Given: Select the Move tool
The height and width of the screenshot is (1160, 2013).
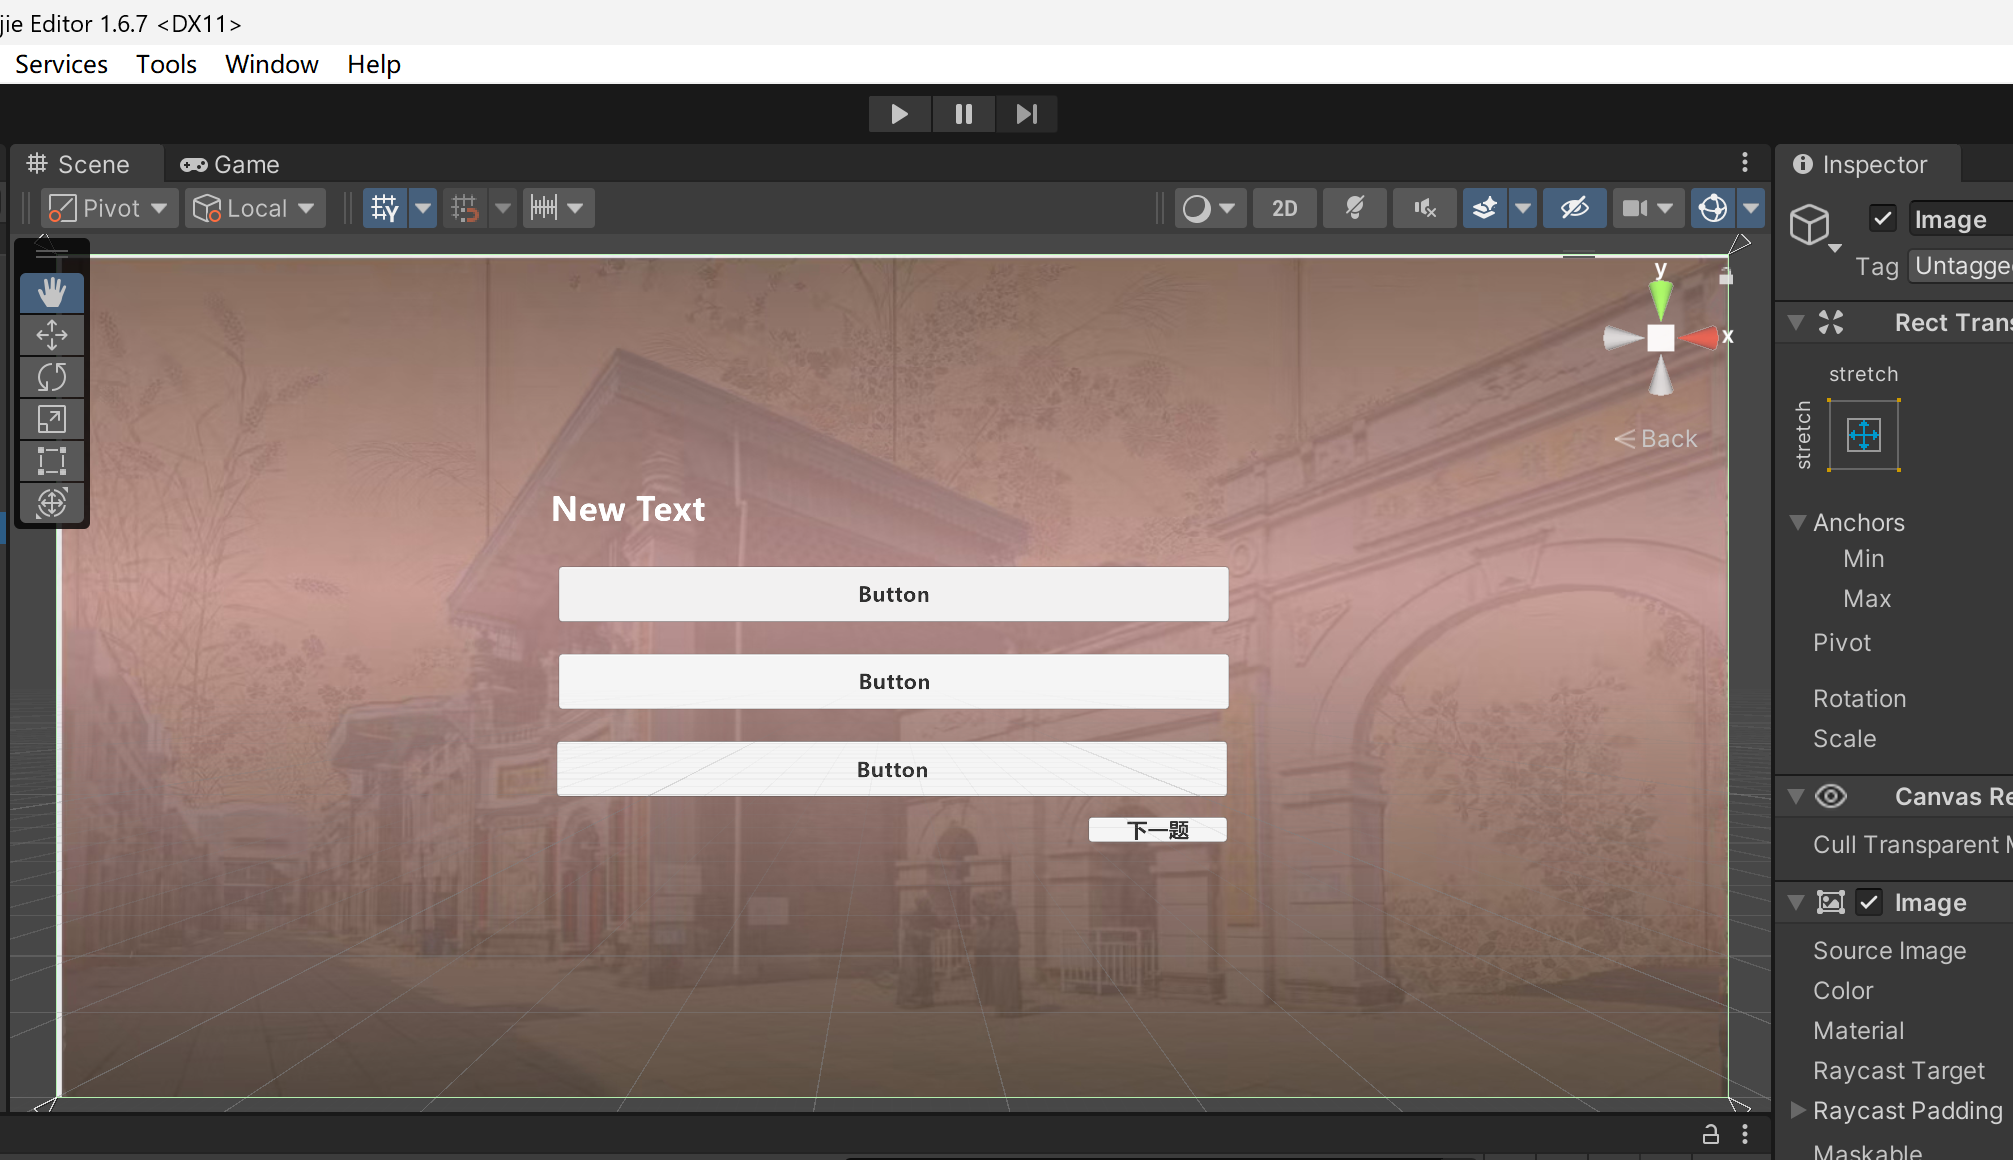Looking at the screenshot, I should point(52,335).
